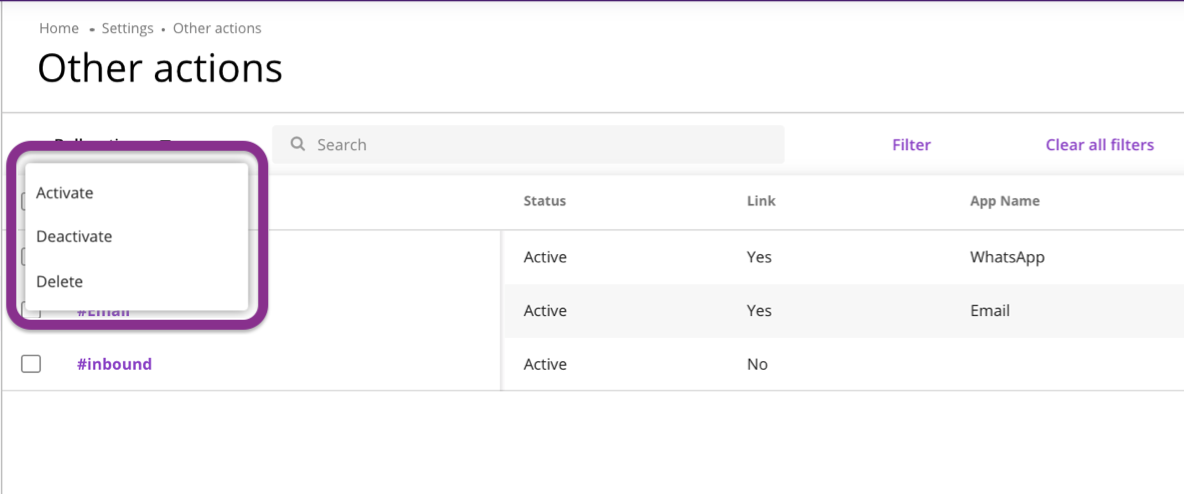1184x494 pixels.
Task: Go to Home in the breadcrumb
Action: 59,28
